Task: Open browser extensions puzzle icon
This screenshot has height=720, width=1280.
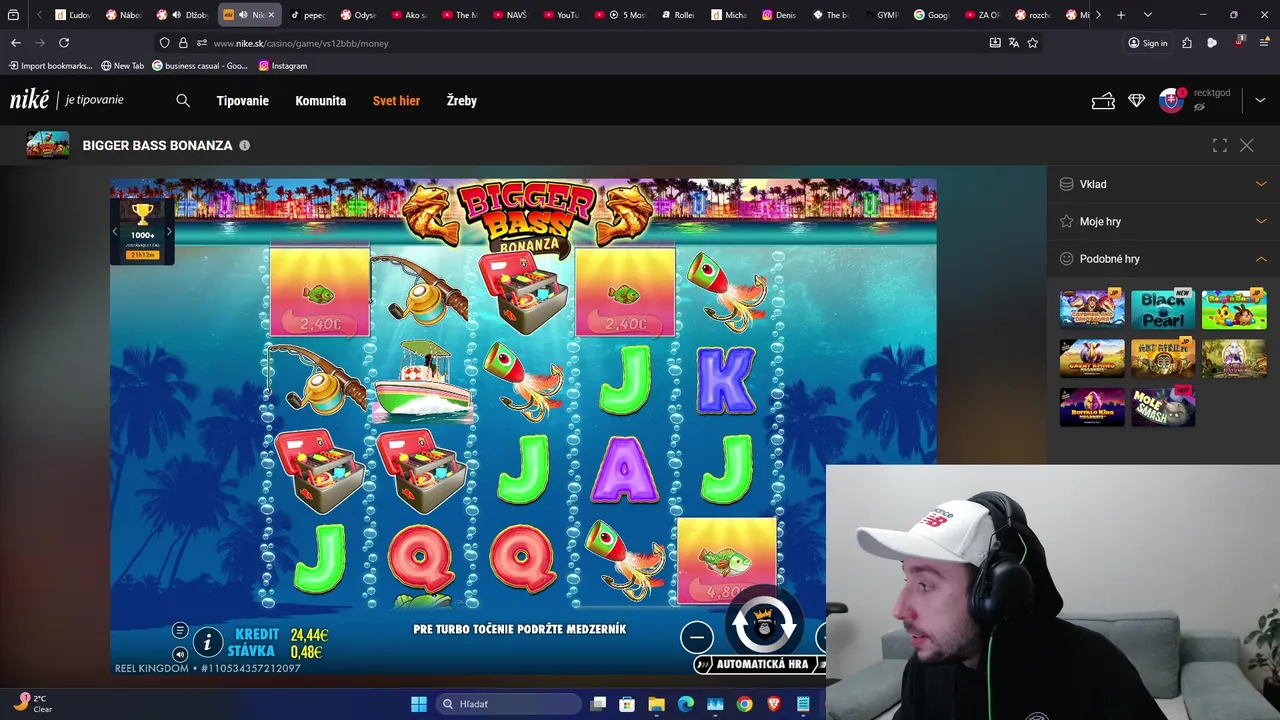Action: pos(1187,43)
